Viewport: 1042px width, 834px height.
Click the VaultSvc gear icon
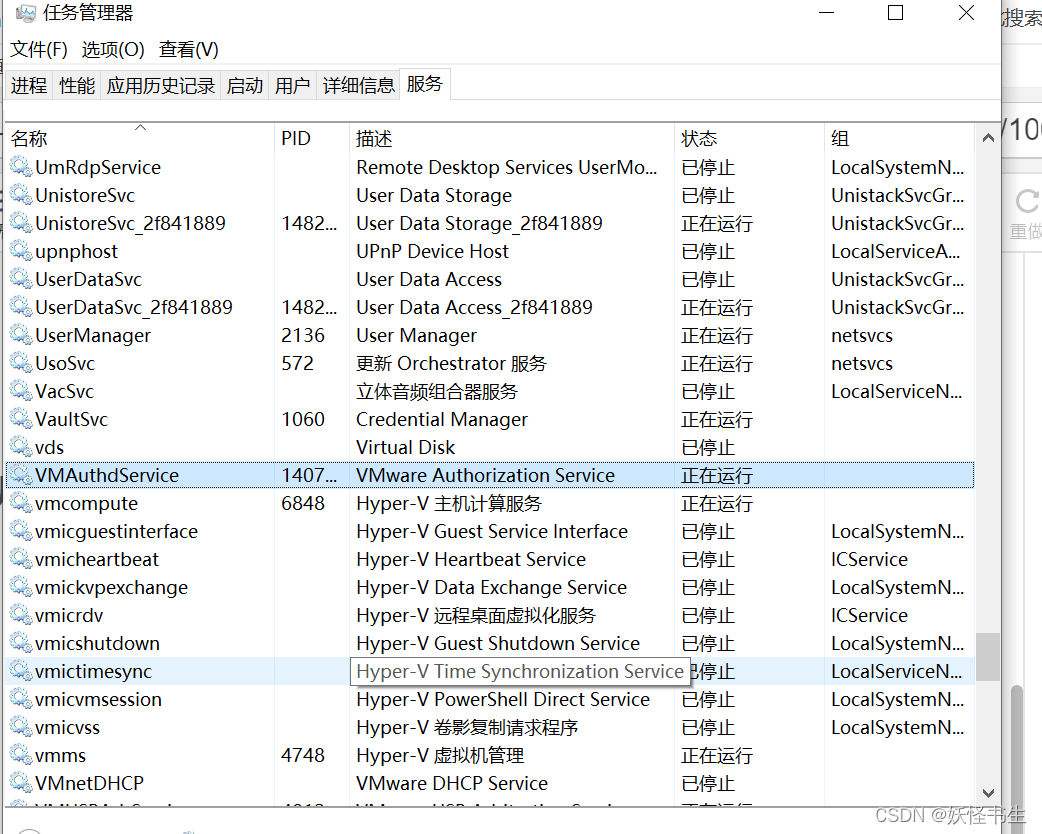click(x=21, y=419)
